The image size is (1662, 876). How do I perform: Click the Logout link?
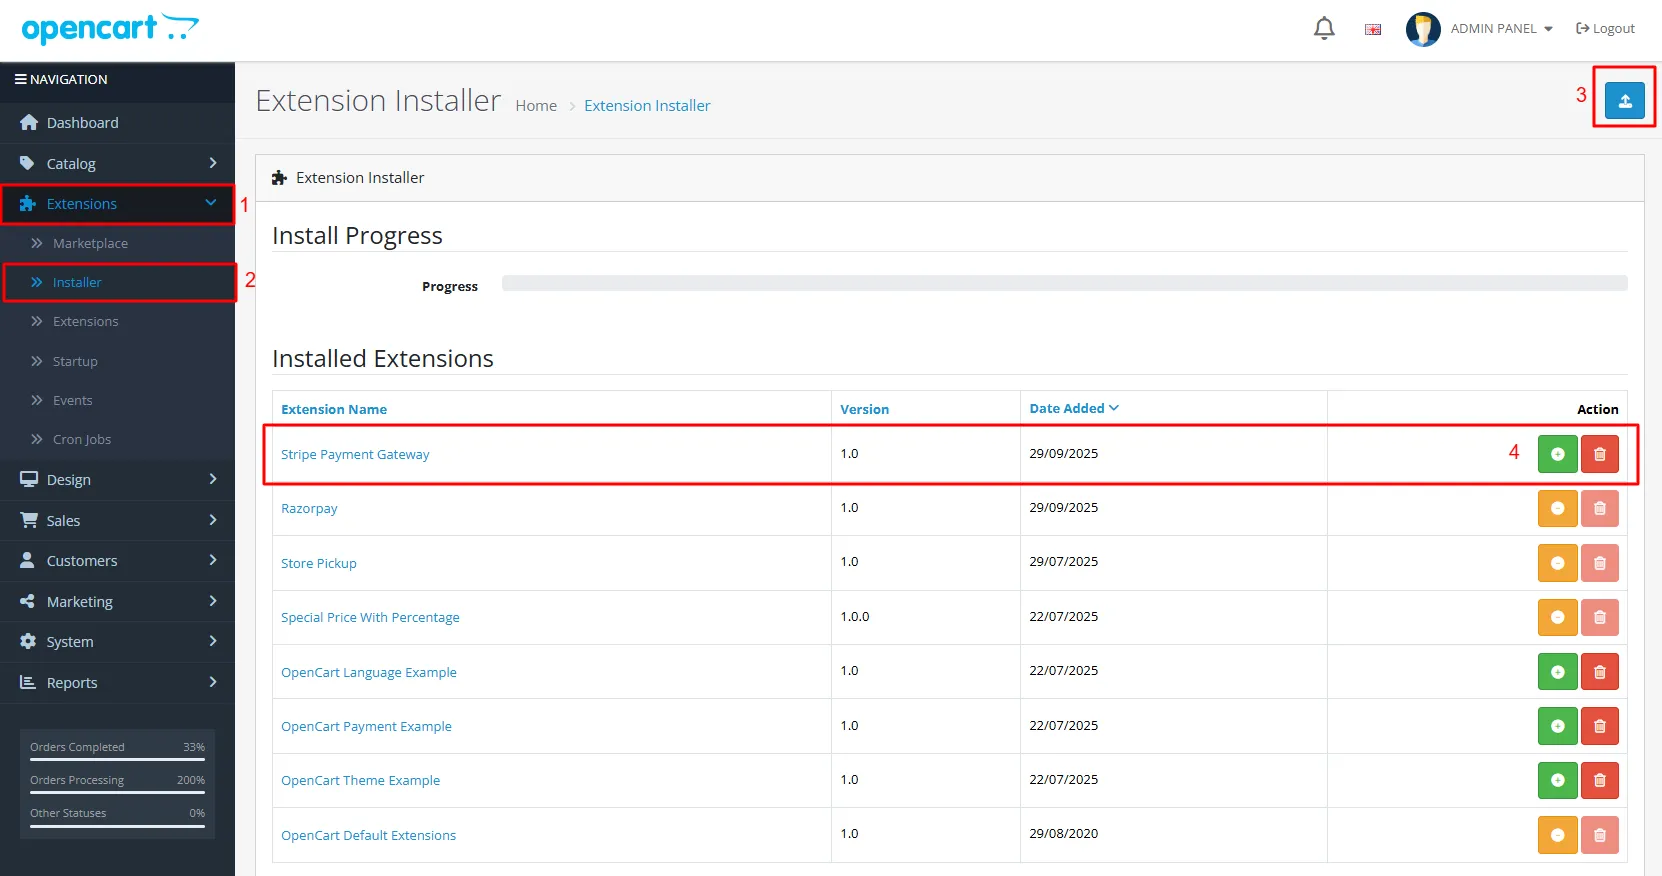click(1605, 29)
